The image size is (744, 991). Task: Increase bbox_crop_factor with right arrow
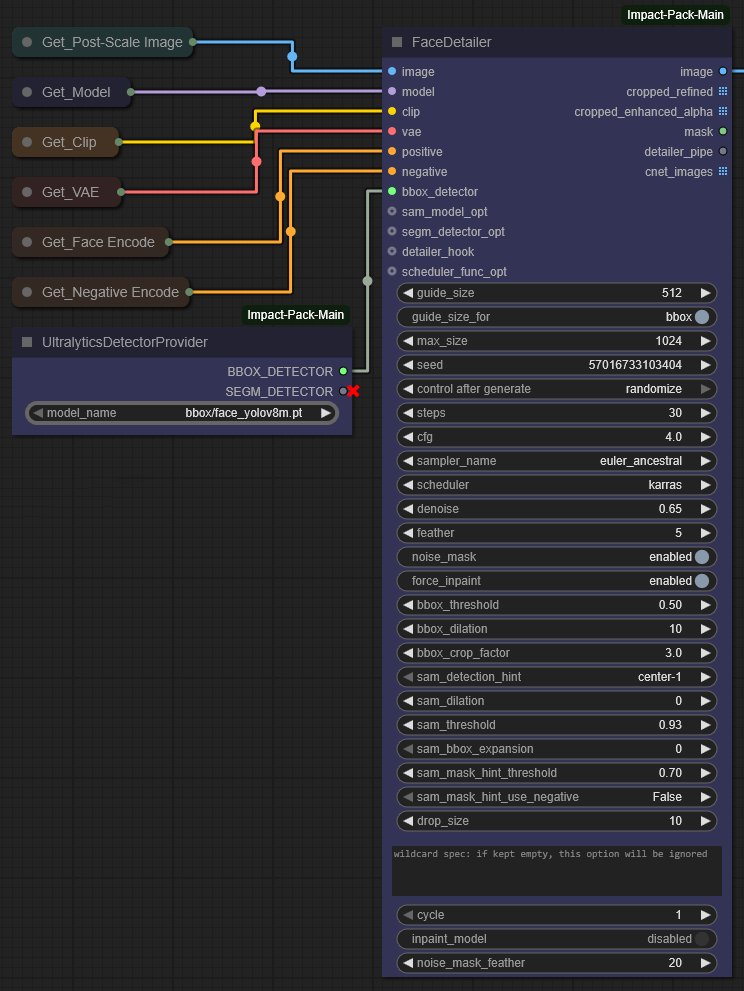click(x=705, y=653)
